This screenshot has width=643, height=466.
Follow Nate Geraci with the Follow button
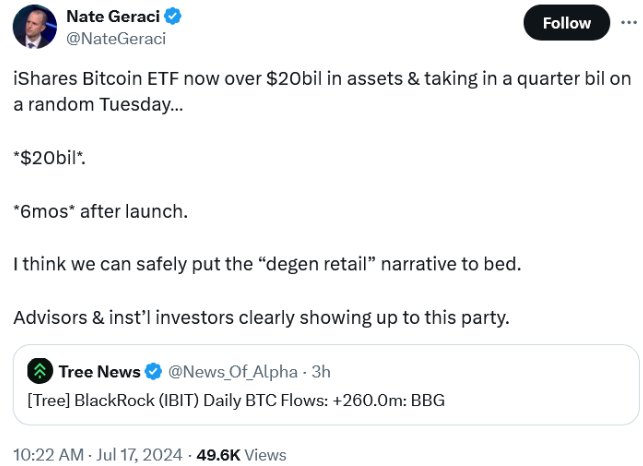tap(567, 23)
